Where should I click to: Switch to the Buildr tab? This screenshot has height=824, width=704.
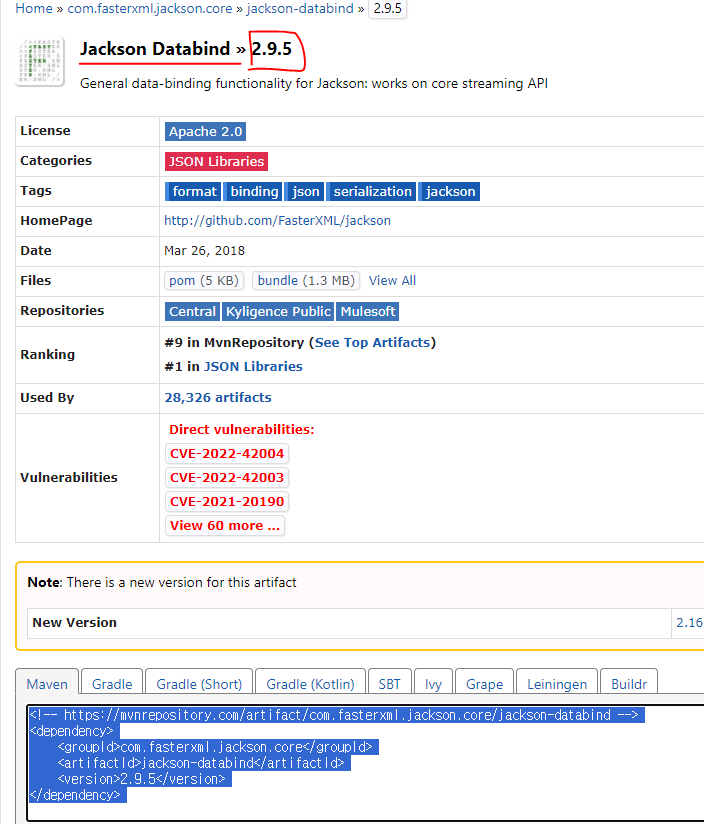coord(629,684)
